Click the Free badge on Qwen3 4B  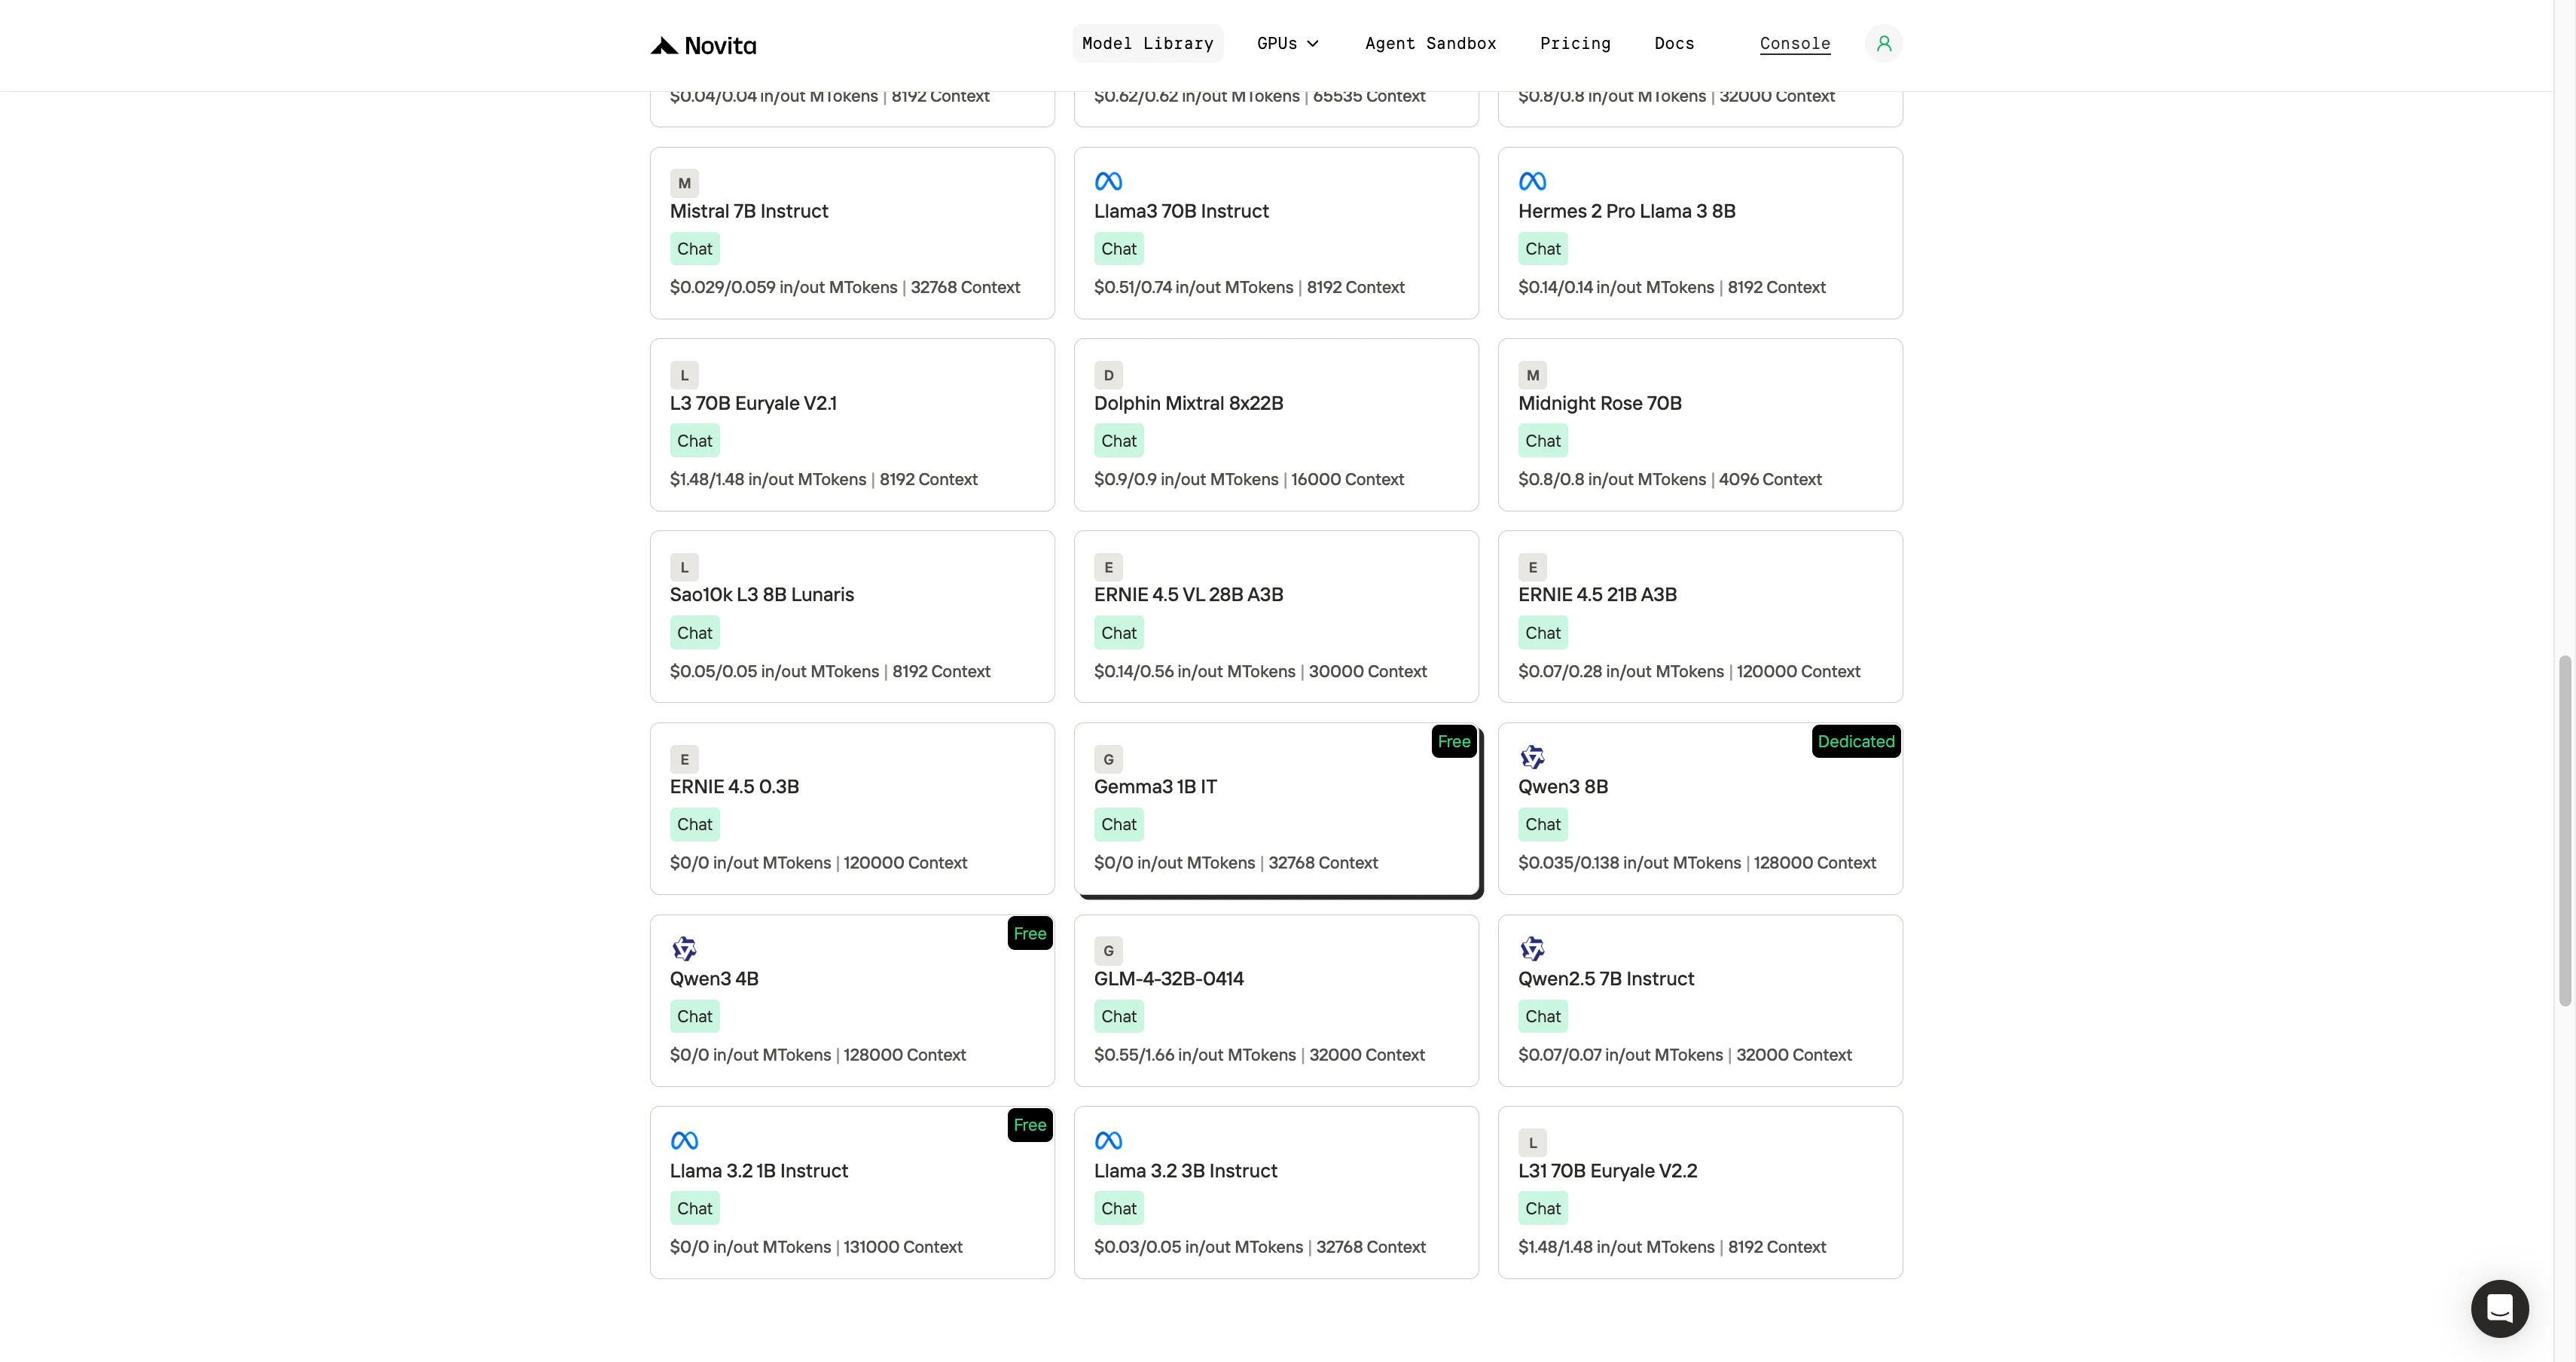tap(1029, 933)
